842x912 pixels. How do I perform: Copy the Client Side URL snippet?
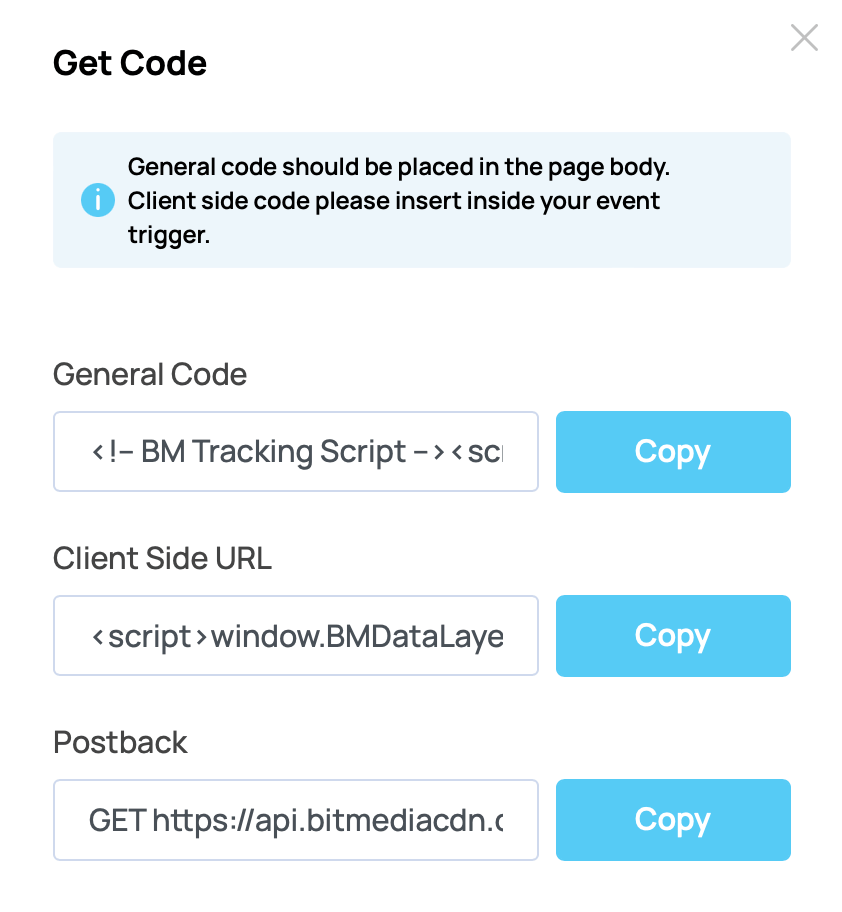[672, 636]
